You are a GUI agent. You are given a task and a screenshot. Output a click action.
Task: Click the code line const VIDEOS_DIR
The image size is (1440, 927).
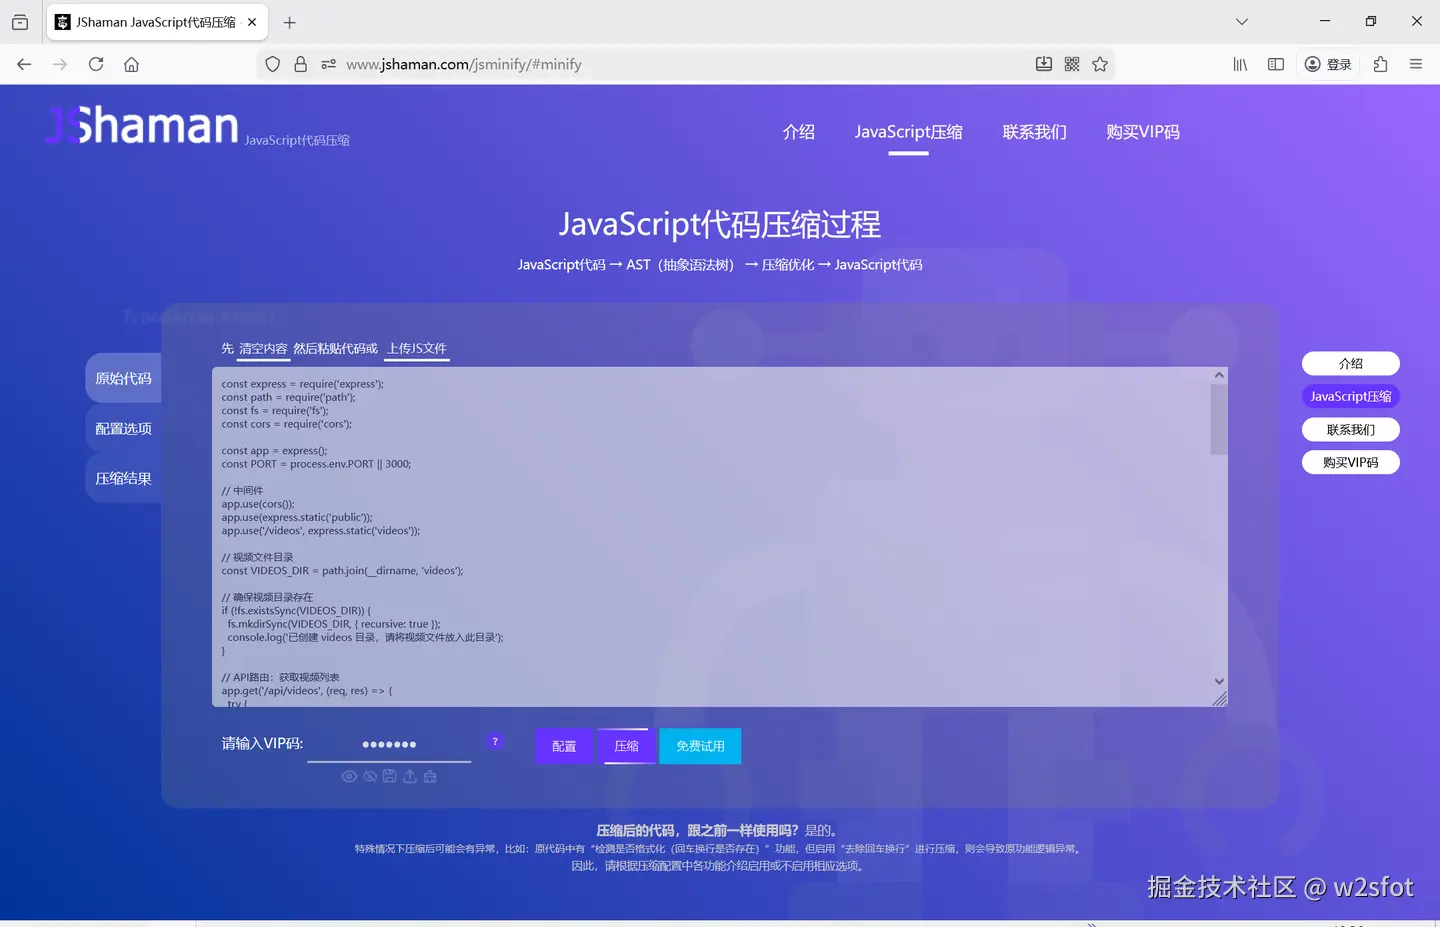tap(342, 571)
